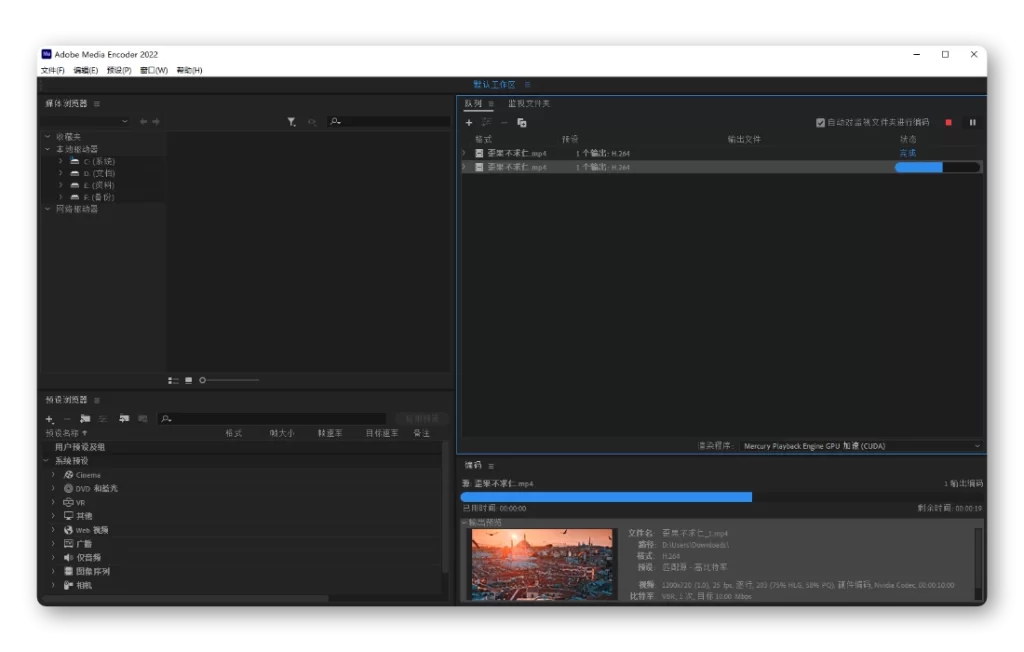This screenshot has width=1024, height=652.
Task: Pause the encoding queue
Action: tap(972, 122)
